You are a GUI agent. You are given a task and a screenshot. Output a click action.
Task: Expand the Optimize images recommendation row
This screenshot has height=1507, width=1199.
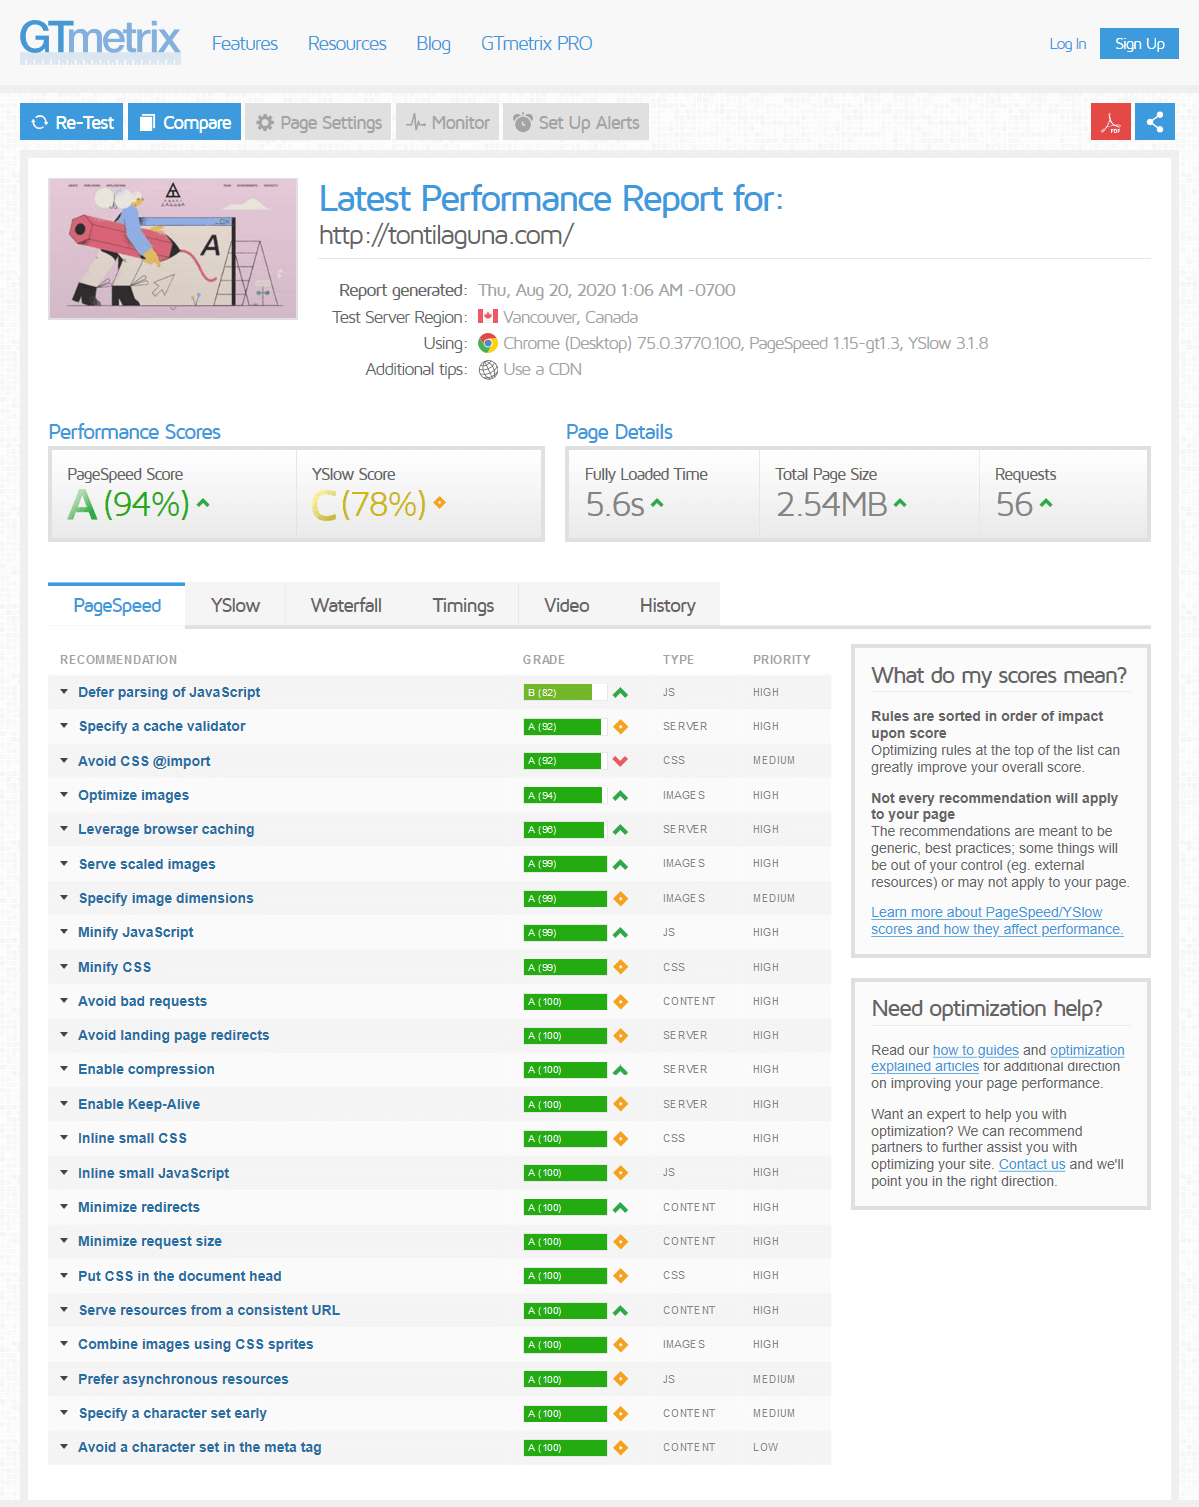pyautogui.click(x=133, y=795)
